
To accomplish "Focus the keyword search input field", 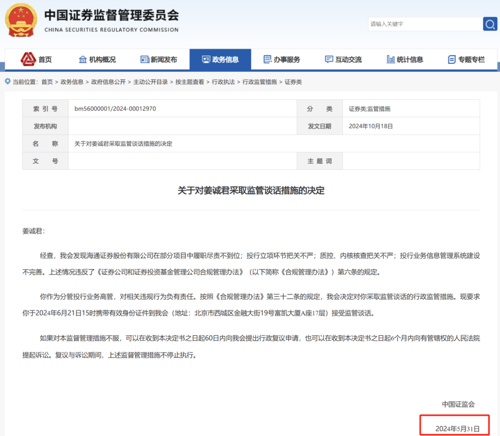I will pos(425,24).
